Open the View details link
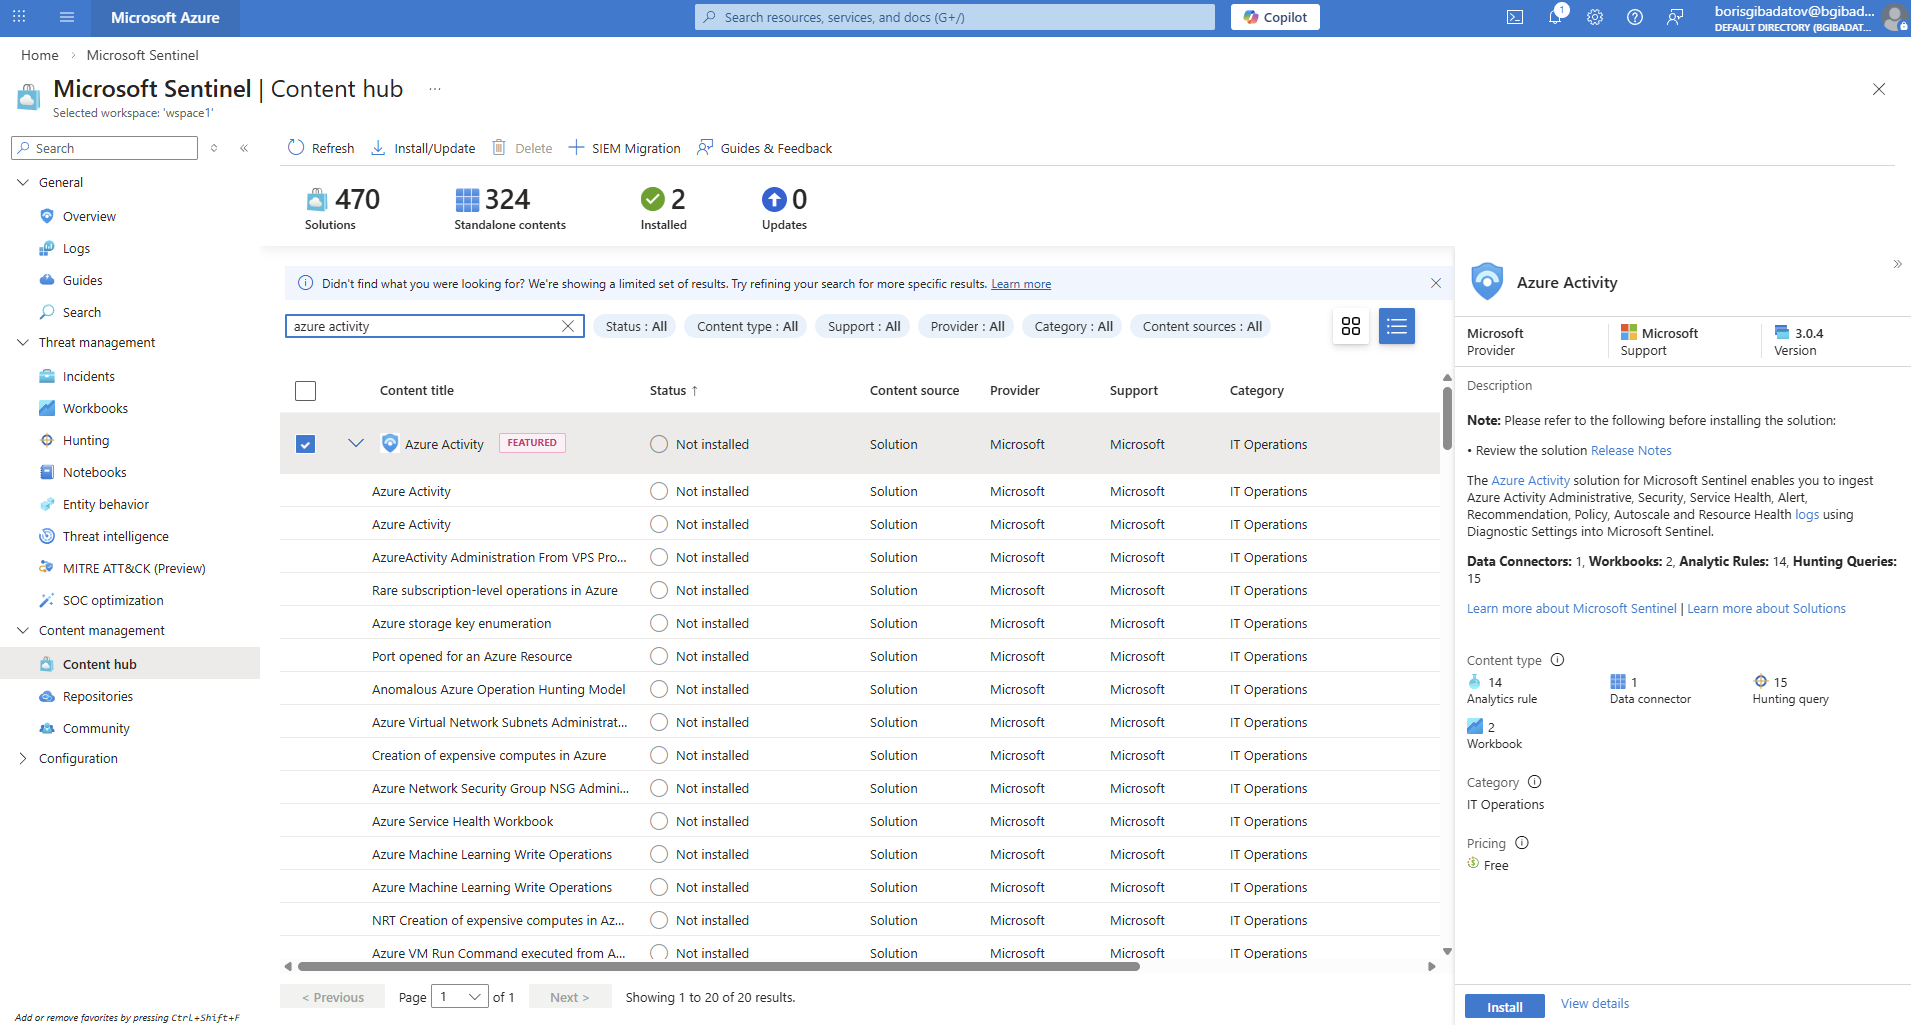The image size is (1911, 1025). coord(1594,1003)
